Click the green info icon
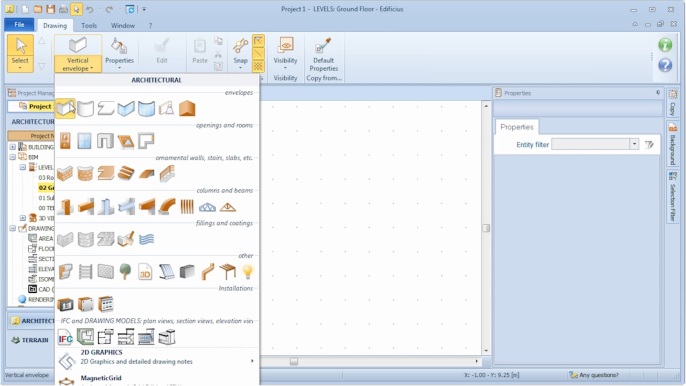Image resolution: width=686 pixels, height=386 pixels. [x=665, y=45]
